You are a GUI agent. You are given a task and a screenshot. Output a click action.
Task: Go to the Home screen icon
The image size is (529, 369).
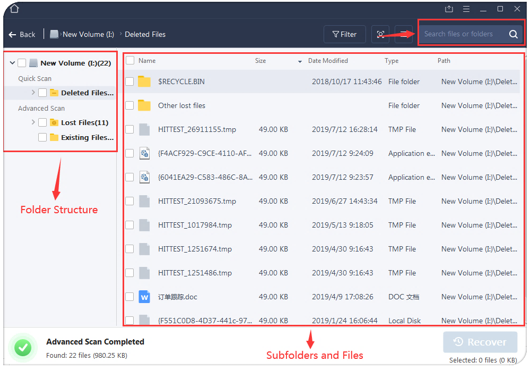click(x=14, y=8)
